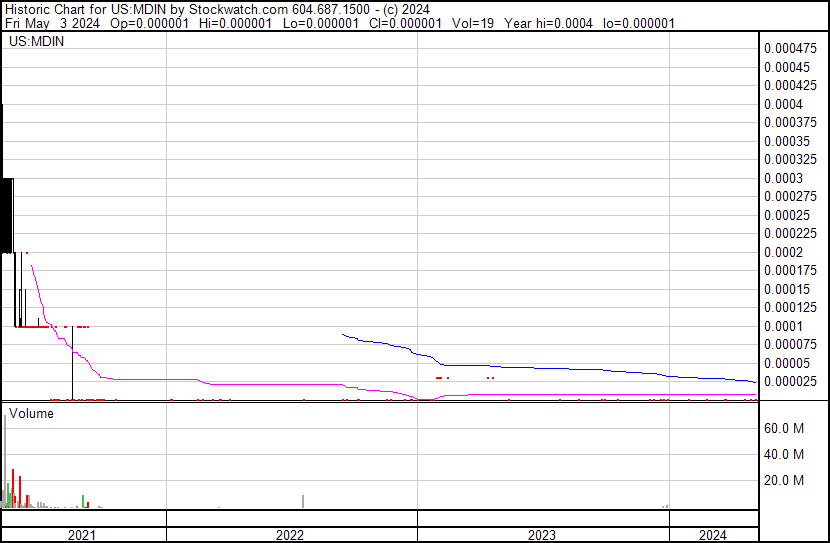This screenshot has width=830, height=543.
Task: Select the 0.000275 price axis label
Action: click(790, 196)
